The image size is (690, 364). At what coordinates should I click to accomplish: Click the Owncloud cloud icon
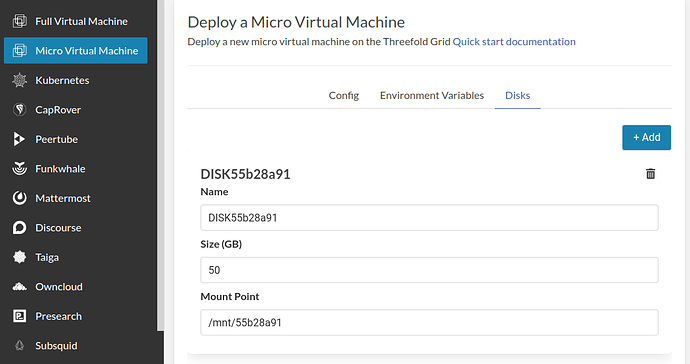pos(19,287)
